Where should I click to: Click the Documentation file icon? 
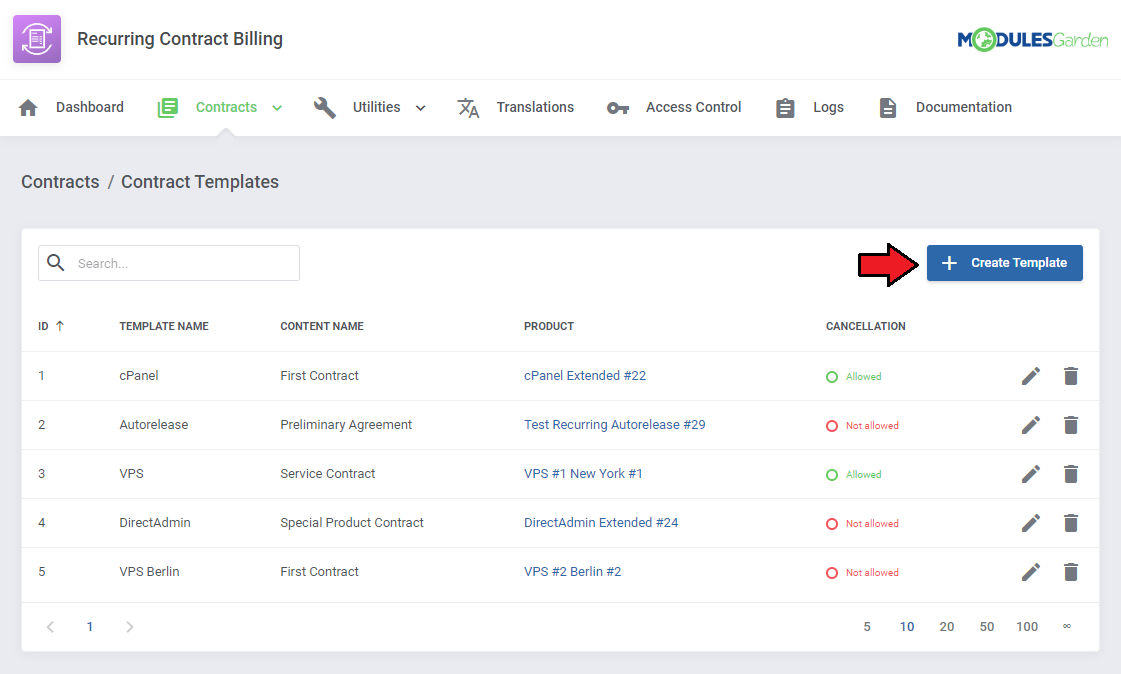point(888,108)
